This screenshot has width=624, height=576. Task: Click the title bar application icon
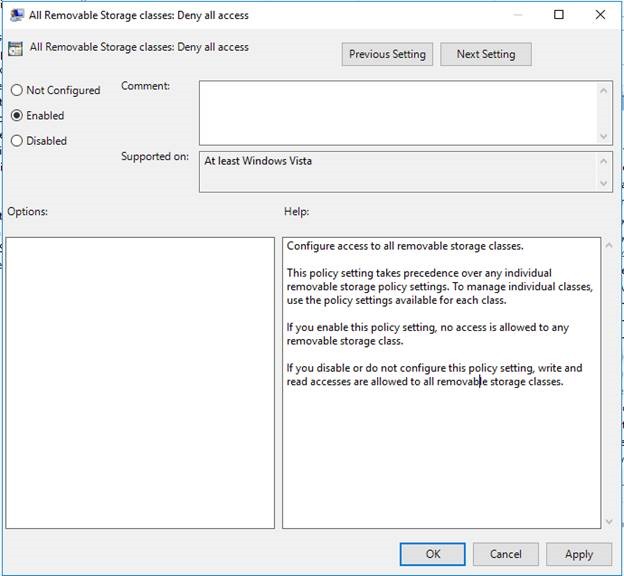(16, 15)
